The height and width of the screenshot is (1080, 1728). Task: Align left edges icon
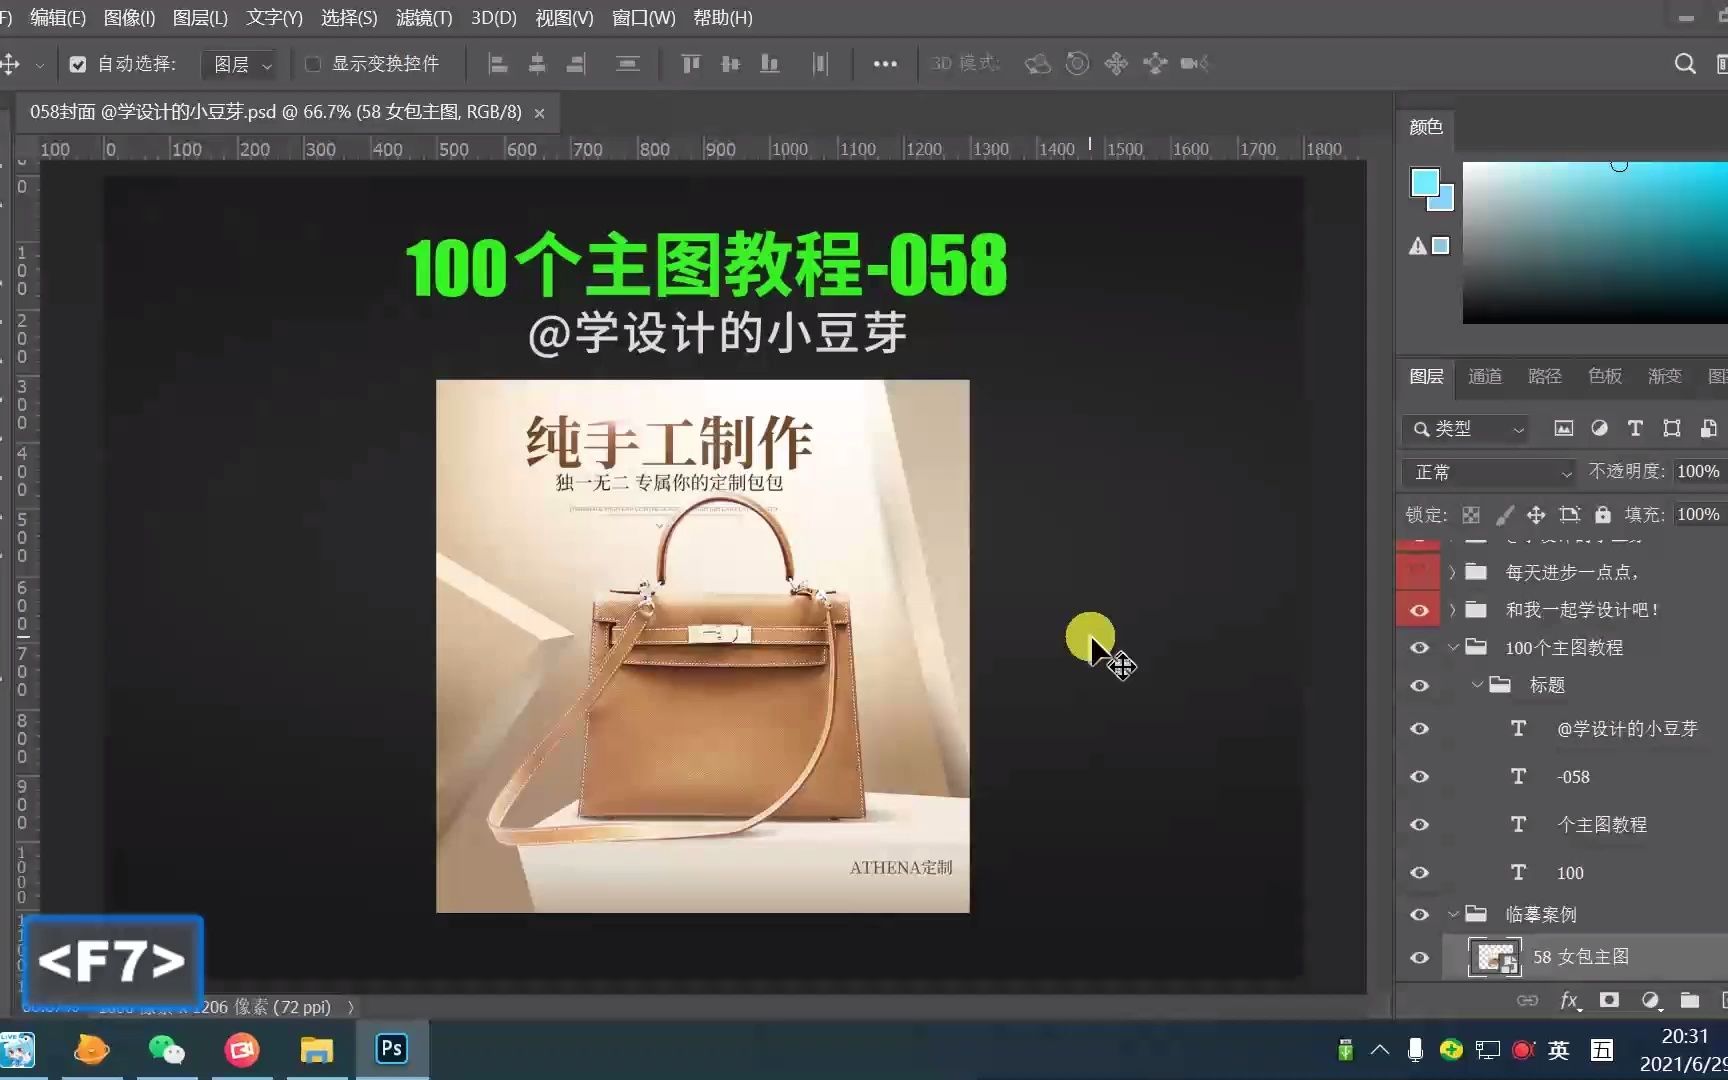coord(497,64)
